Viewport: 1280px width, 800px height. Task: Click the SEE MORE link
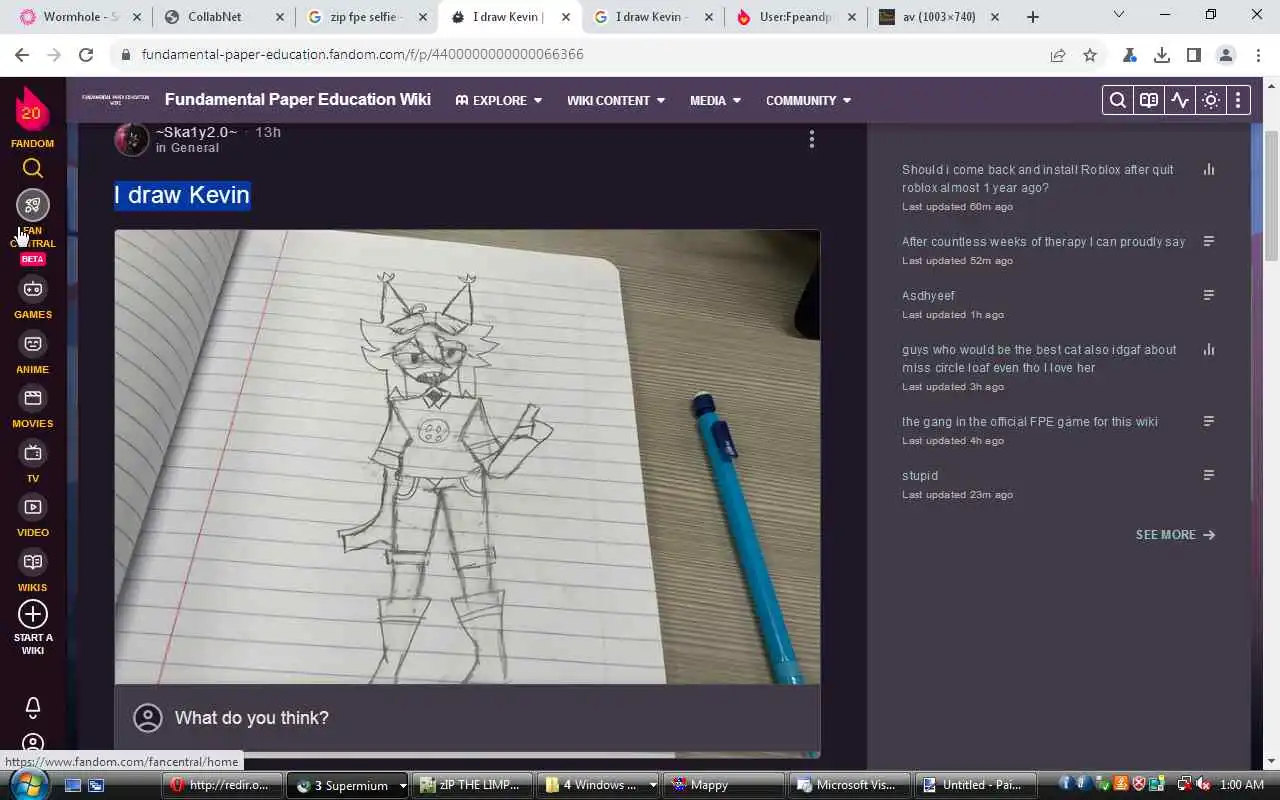1175,535
